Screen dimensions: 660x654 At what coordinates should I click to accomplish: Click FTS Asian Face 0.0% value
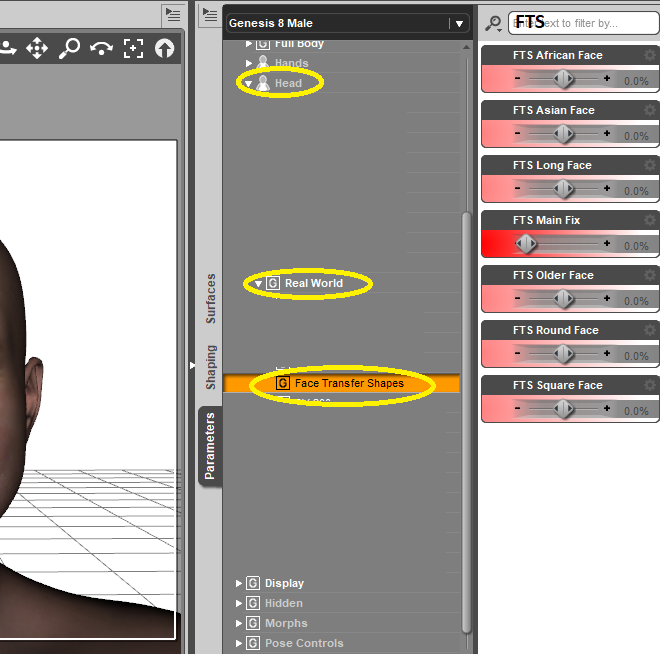[x=636, y=136]
